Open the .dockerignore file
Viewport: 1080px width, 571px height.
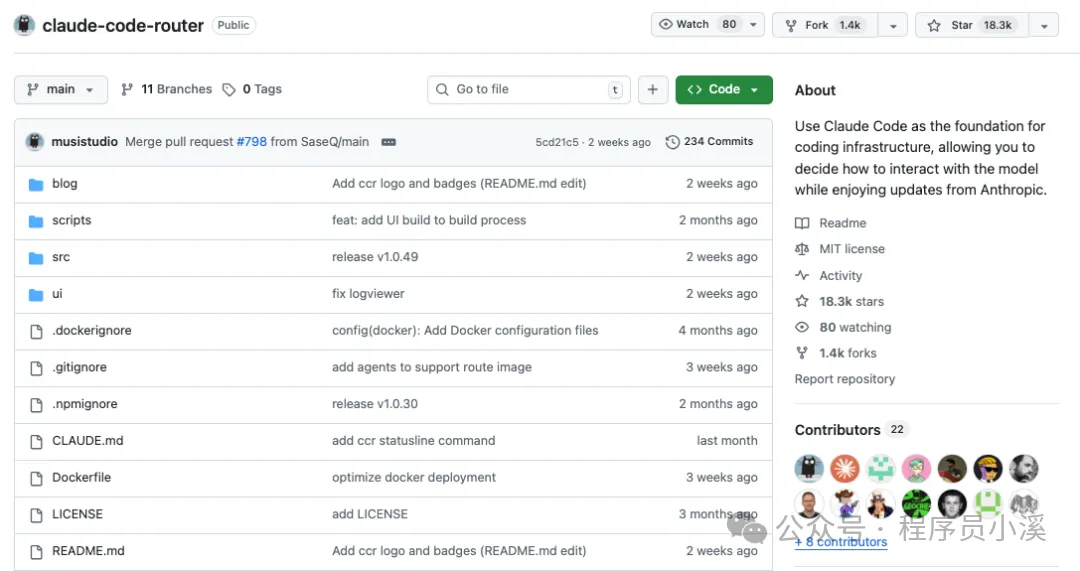[x=92, y=330]
